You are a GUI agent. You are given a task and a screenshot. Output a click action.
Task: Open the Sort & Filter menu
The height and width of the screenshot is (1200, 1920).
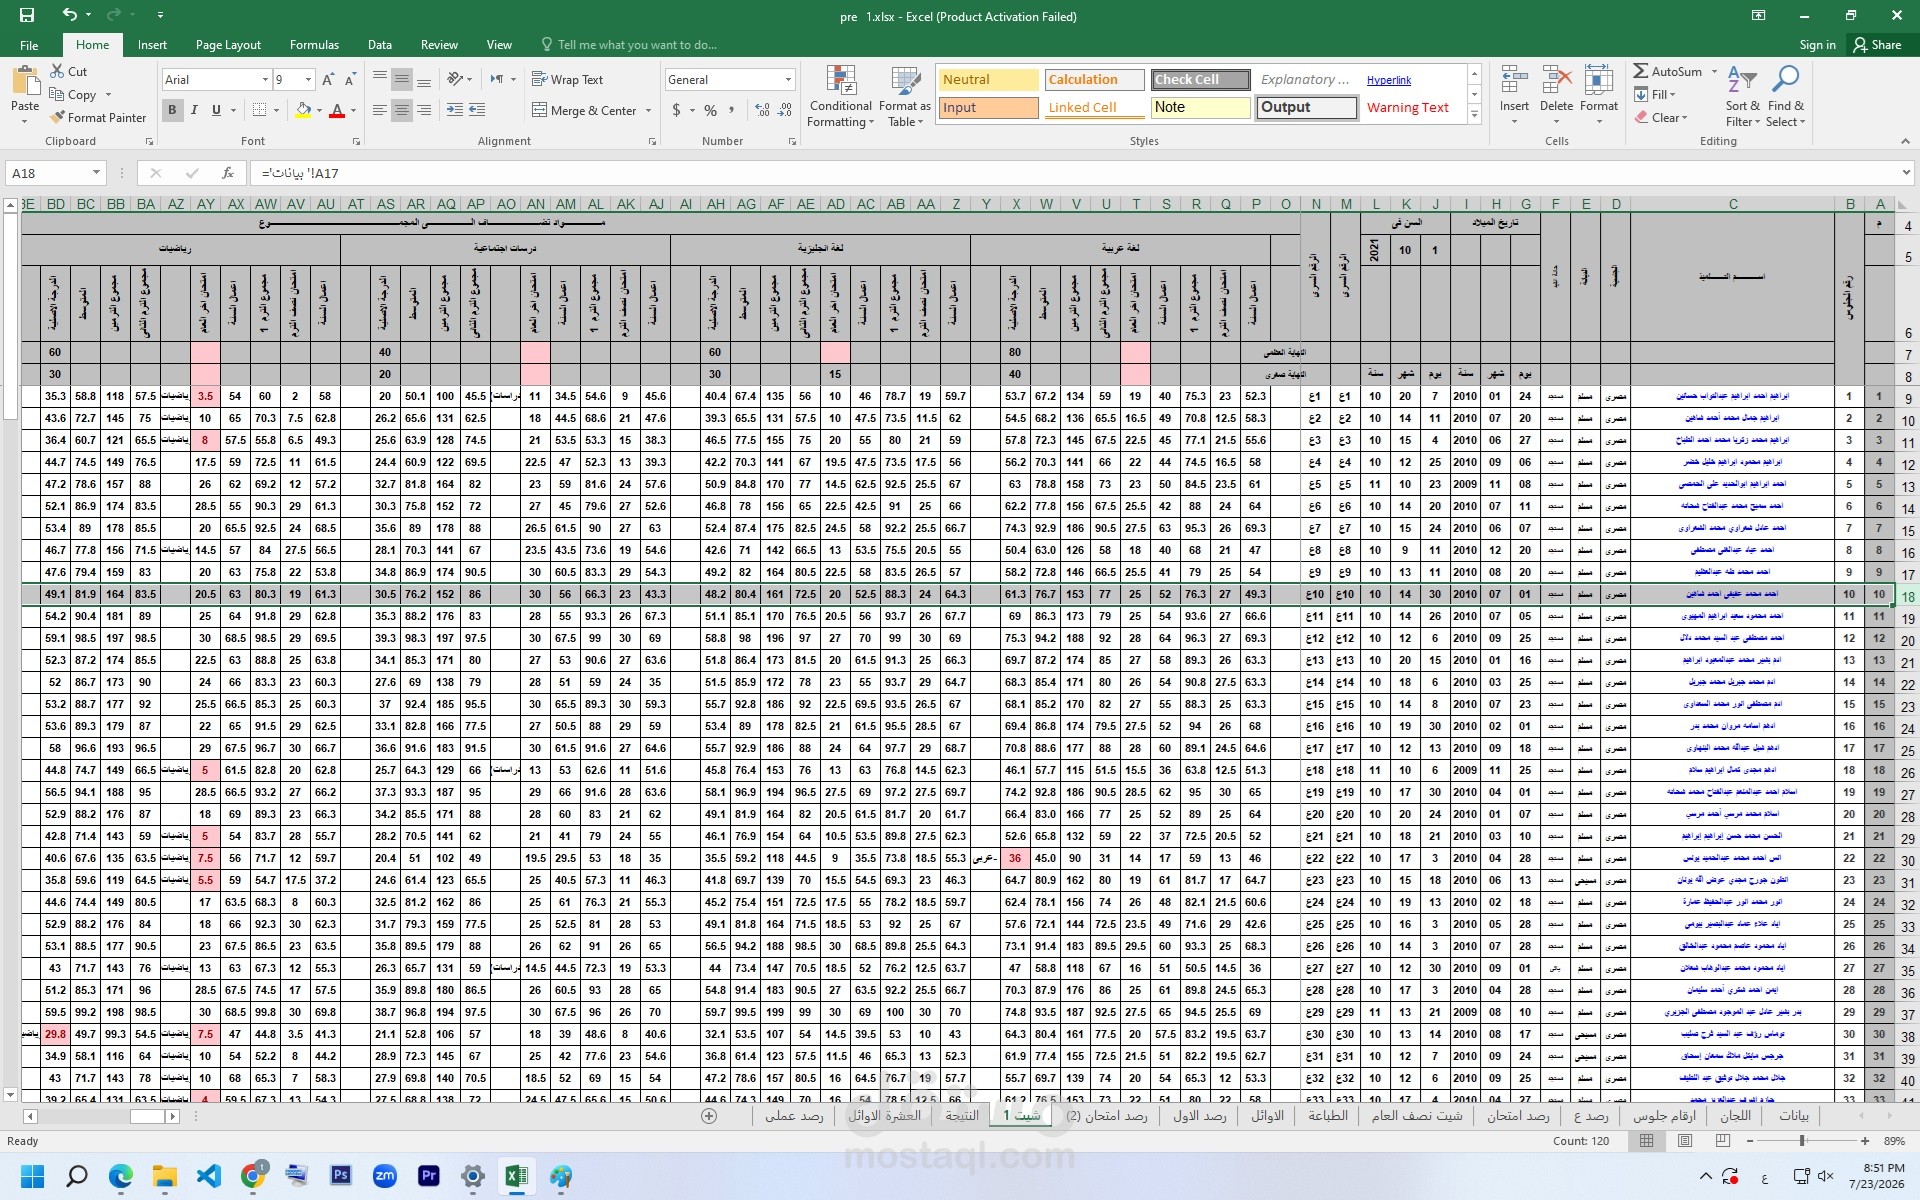pos(1741,97)
